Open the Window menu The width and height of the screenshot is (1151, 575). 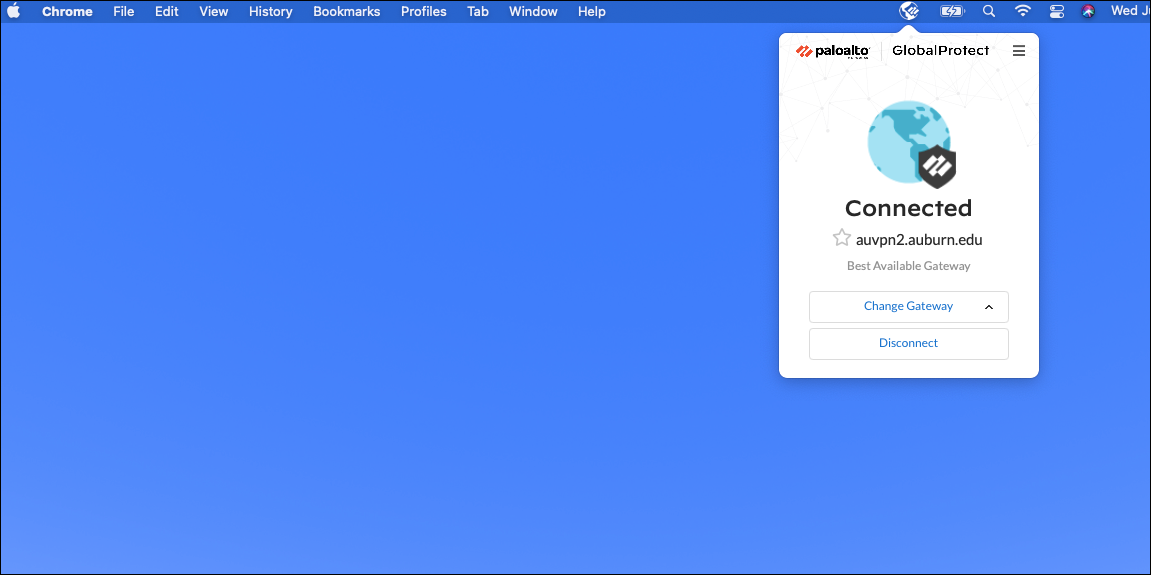coord(533,12)
